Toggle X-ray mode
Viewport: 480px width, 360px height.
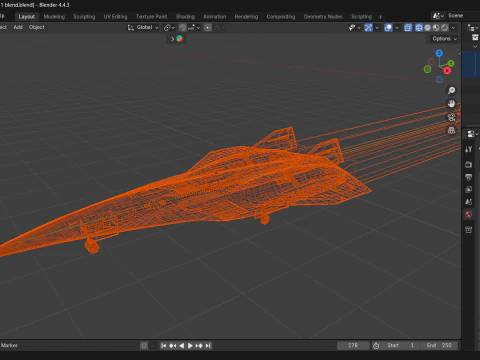[x=408, y=28]
